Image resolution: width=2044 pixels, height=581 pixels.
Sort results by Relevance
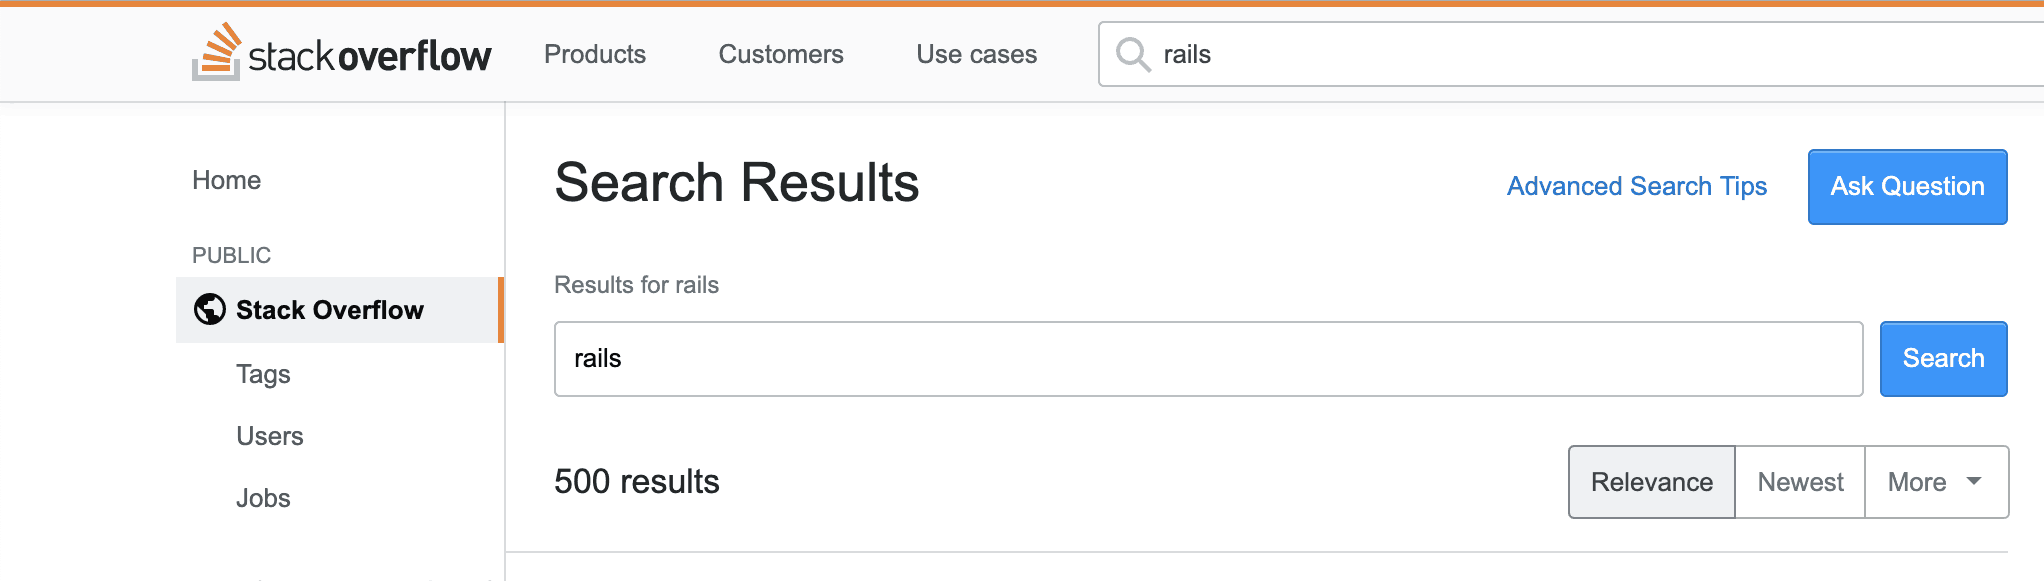click(1650, 482)
